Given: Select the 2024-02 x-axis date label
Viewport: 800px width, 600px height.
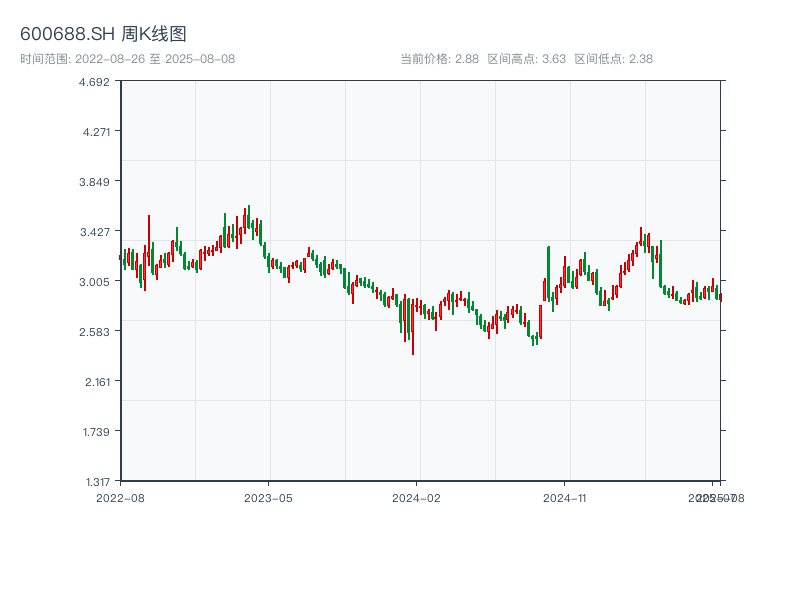Looking at the screenshot, I should [x=417, y=497].
